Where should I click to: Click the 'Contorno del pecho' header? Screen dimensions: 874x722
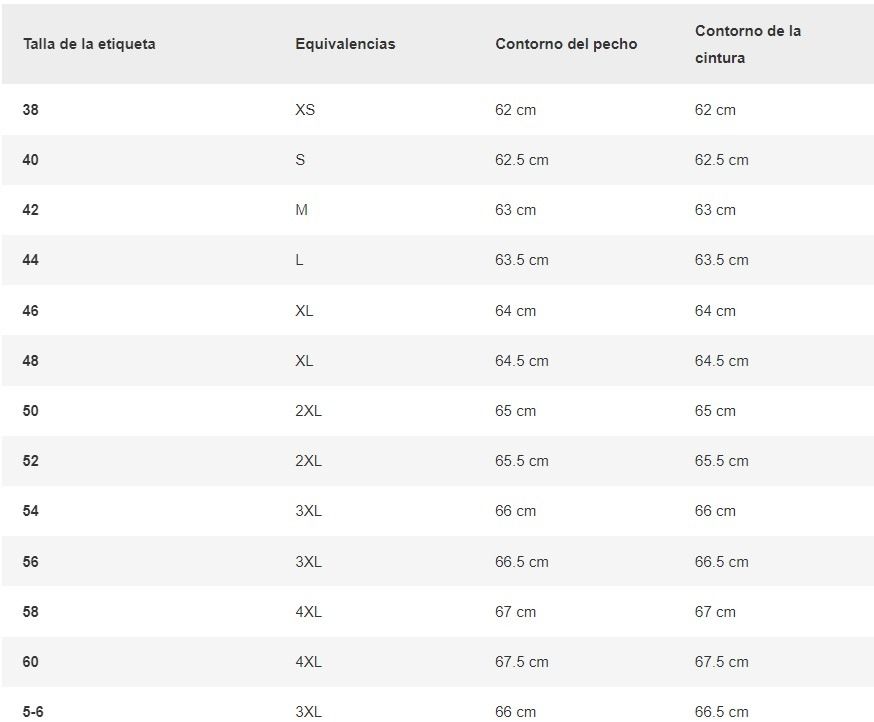[566, 44]
